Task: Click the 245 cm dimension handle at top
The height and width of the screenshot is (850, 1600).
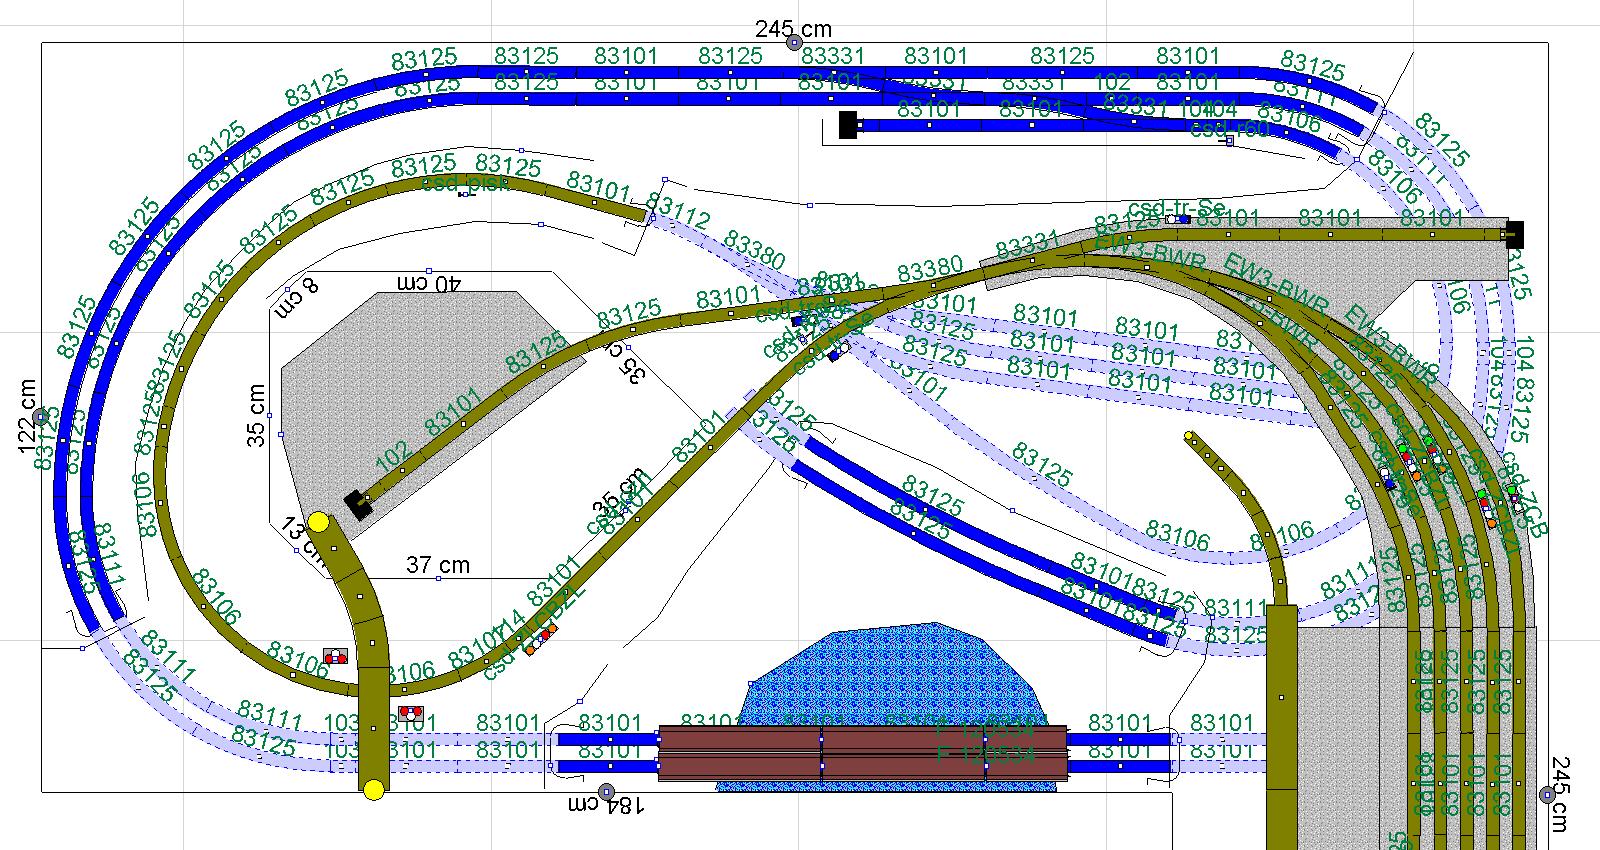Action: pyautogui.click(x=793, y=42)
